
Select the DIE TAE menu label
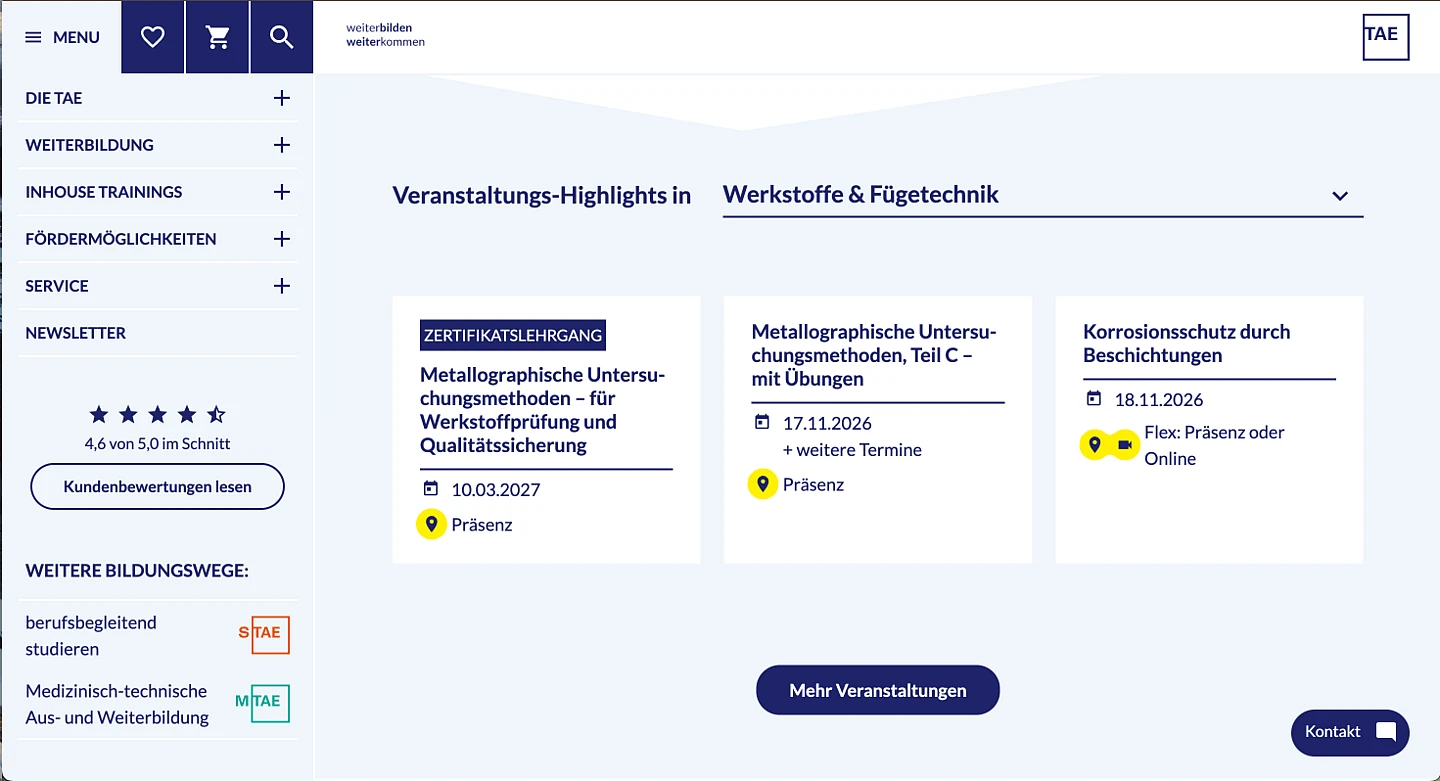click(x=54, y=98)
